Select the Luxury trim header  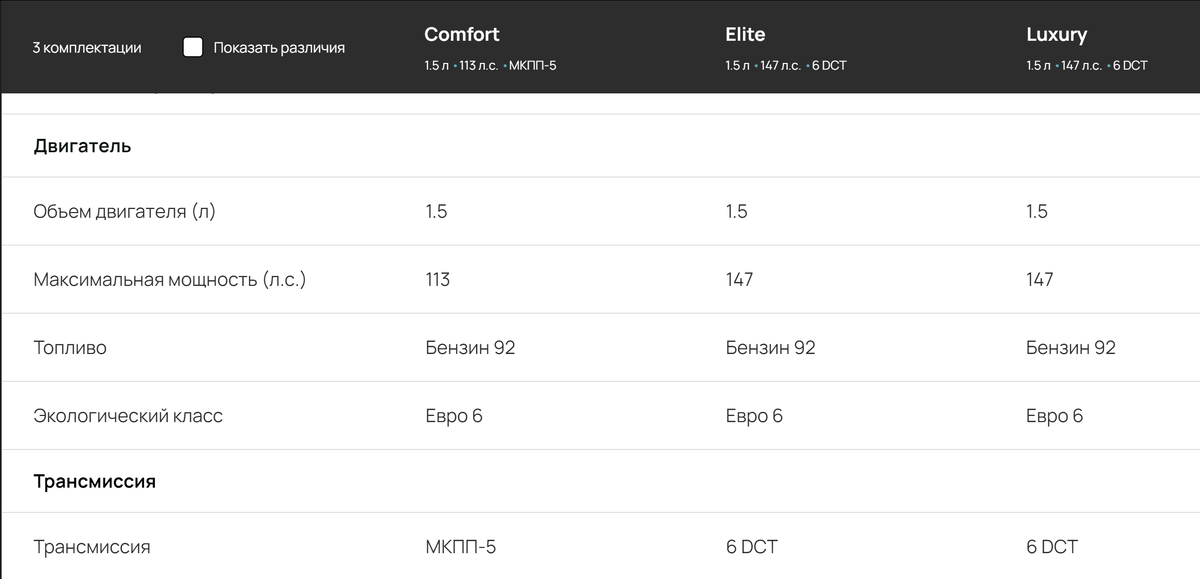pos(1056,34)
